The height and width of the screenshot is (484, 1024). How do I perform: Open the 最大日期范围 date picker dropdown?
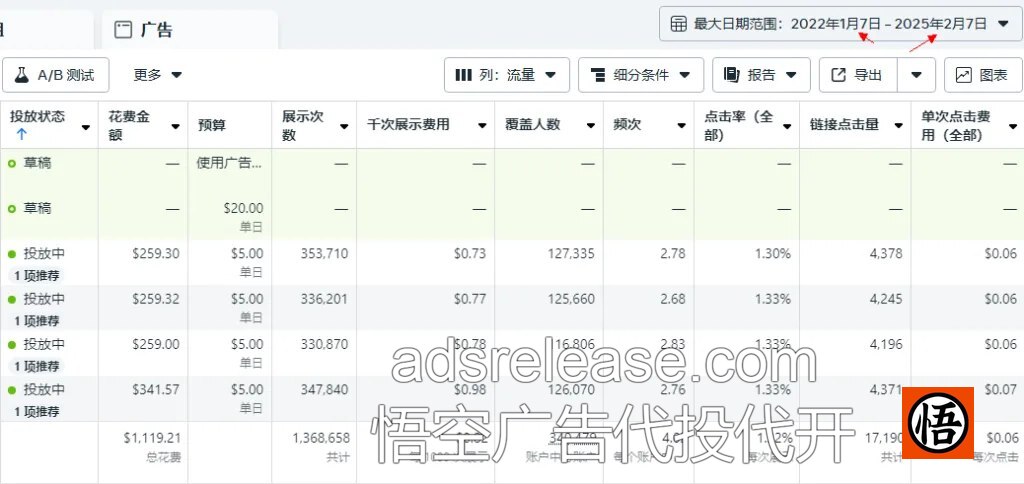(x=1003, y=24)
